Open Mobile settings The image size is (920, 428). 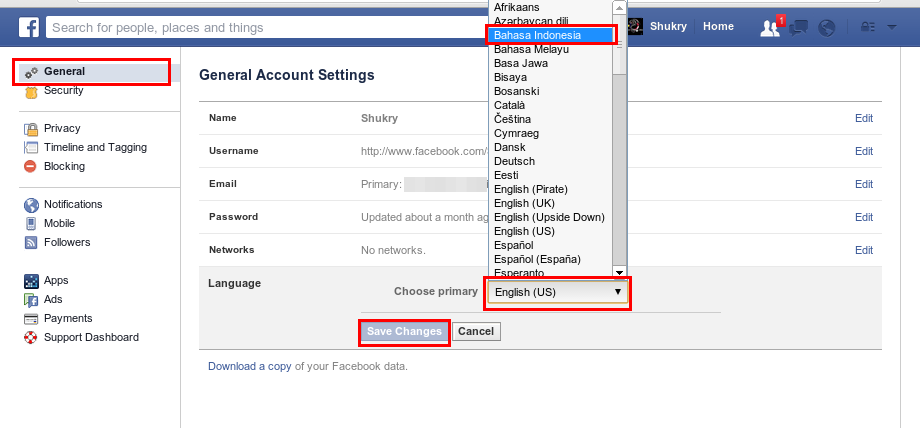point(59,223)
